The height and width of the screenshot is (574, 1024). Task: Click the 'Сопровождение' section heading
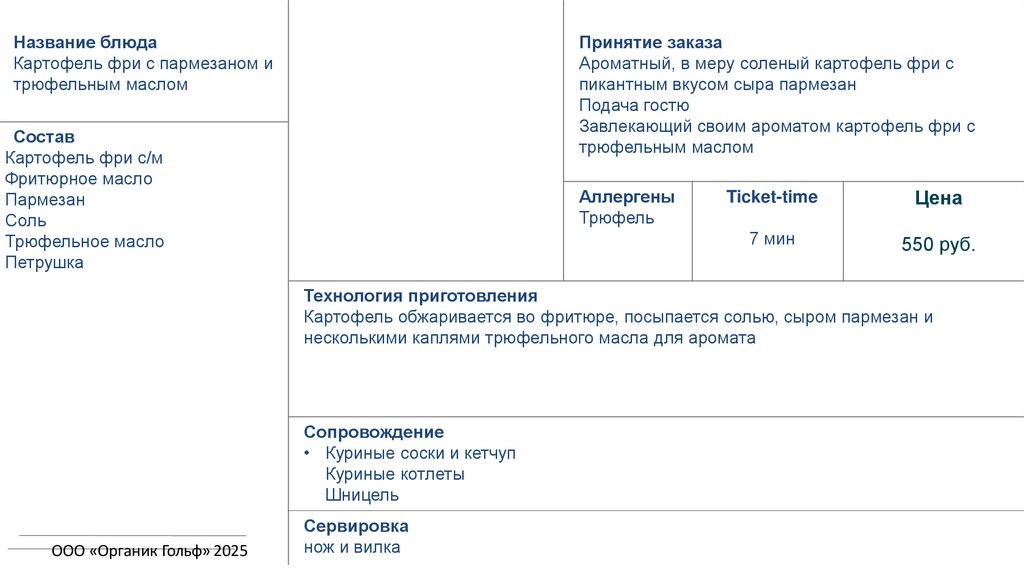(x=374, y=432)
